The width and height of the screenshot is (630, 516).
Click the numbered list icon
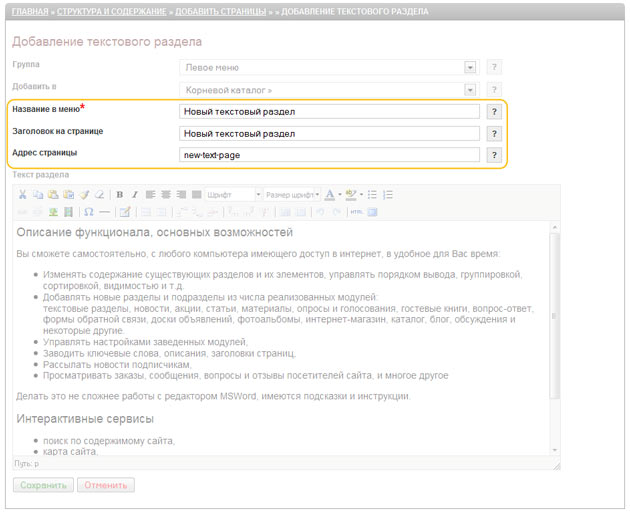388,194
